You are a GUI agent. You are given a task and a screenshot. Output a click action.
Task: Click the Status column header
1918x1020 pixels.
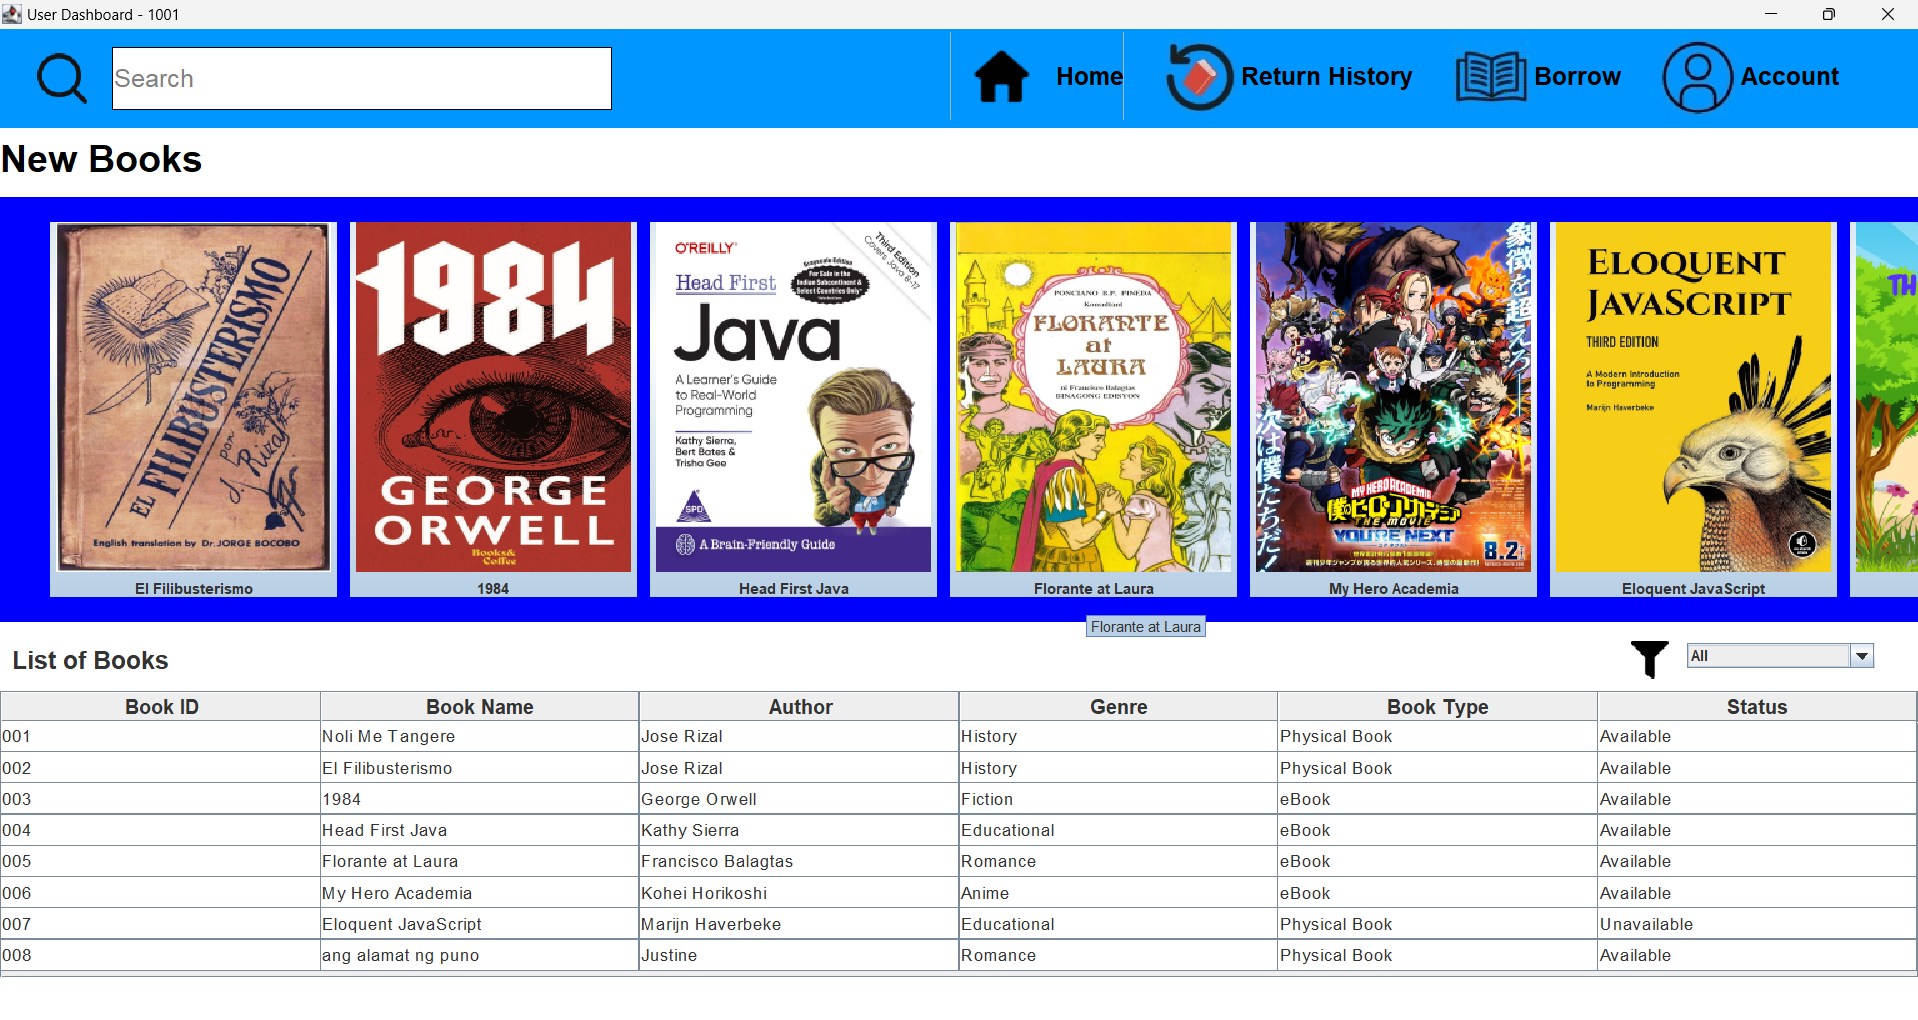coord(1756,707)
